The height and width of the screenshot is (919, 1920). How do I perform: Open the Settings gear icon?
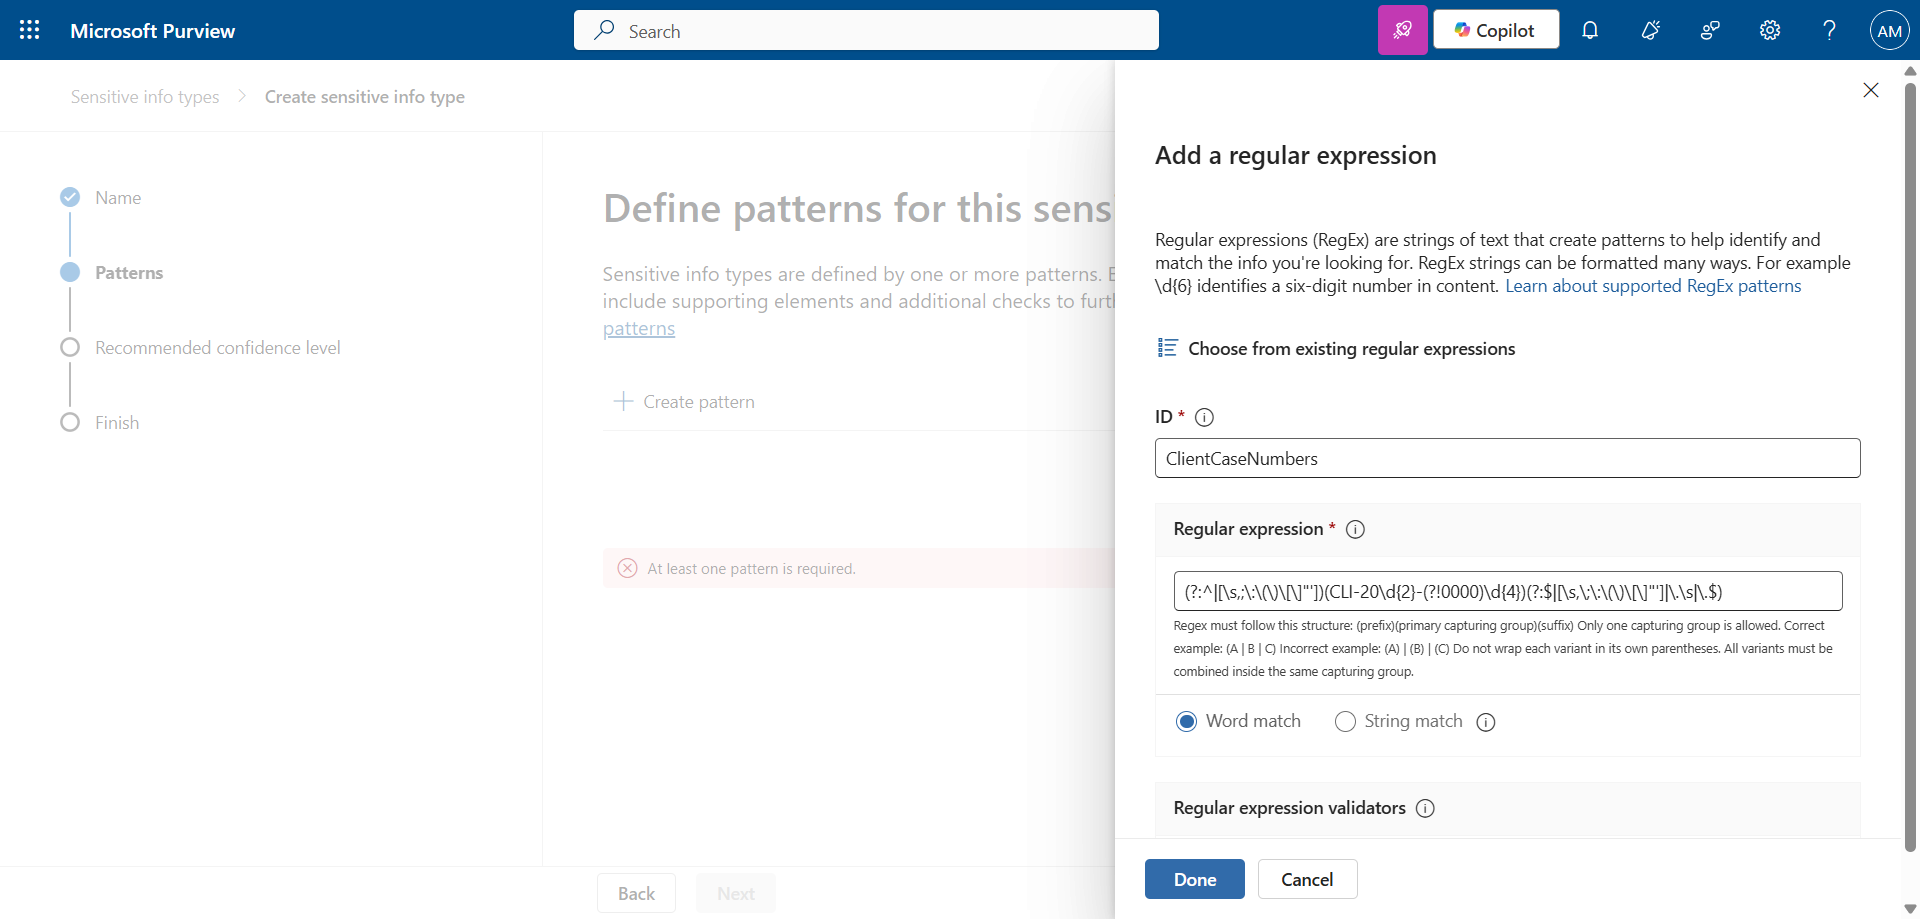click(x=1770, y=30)
